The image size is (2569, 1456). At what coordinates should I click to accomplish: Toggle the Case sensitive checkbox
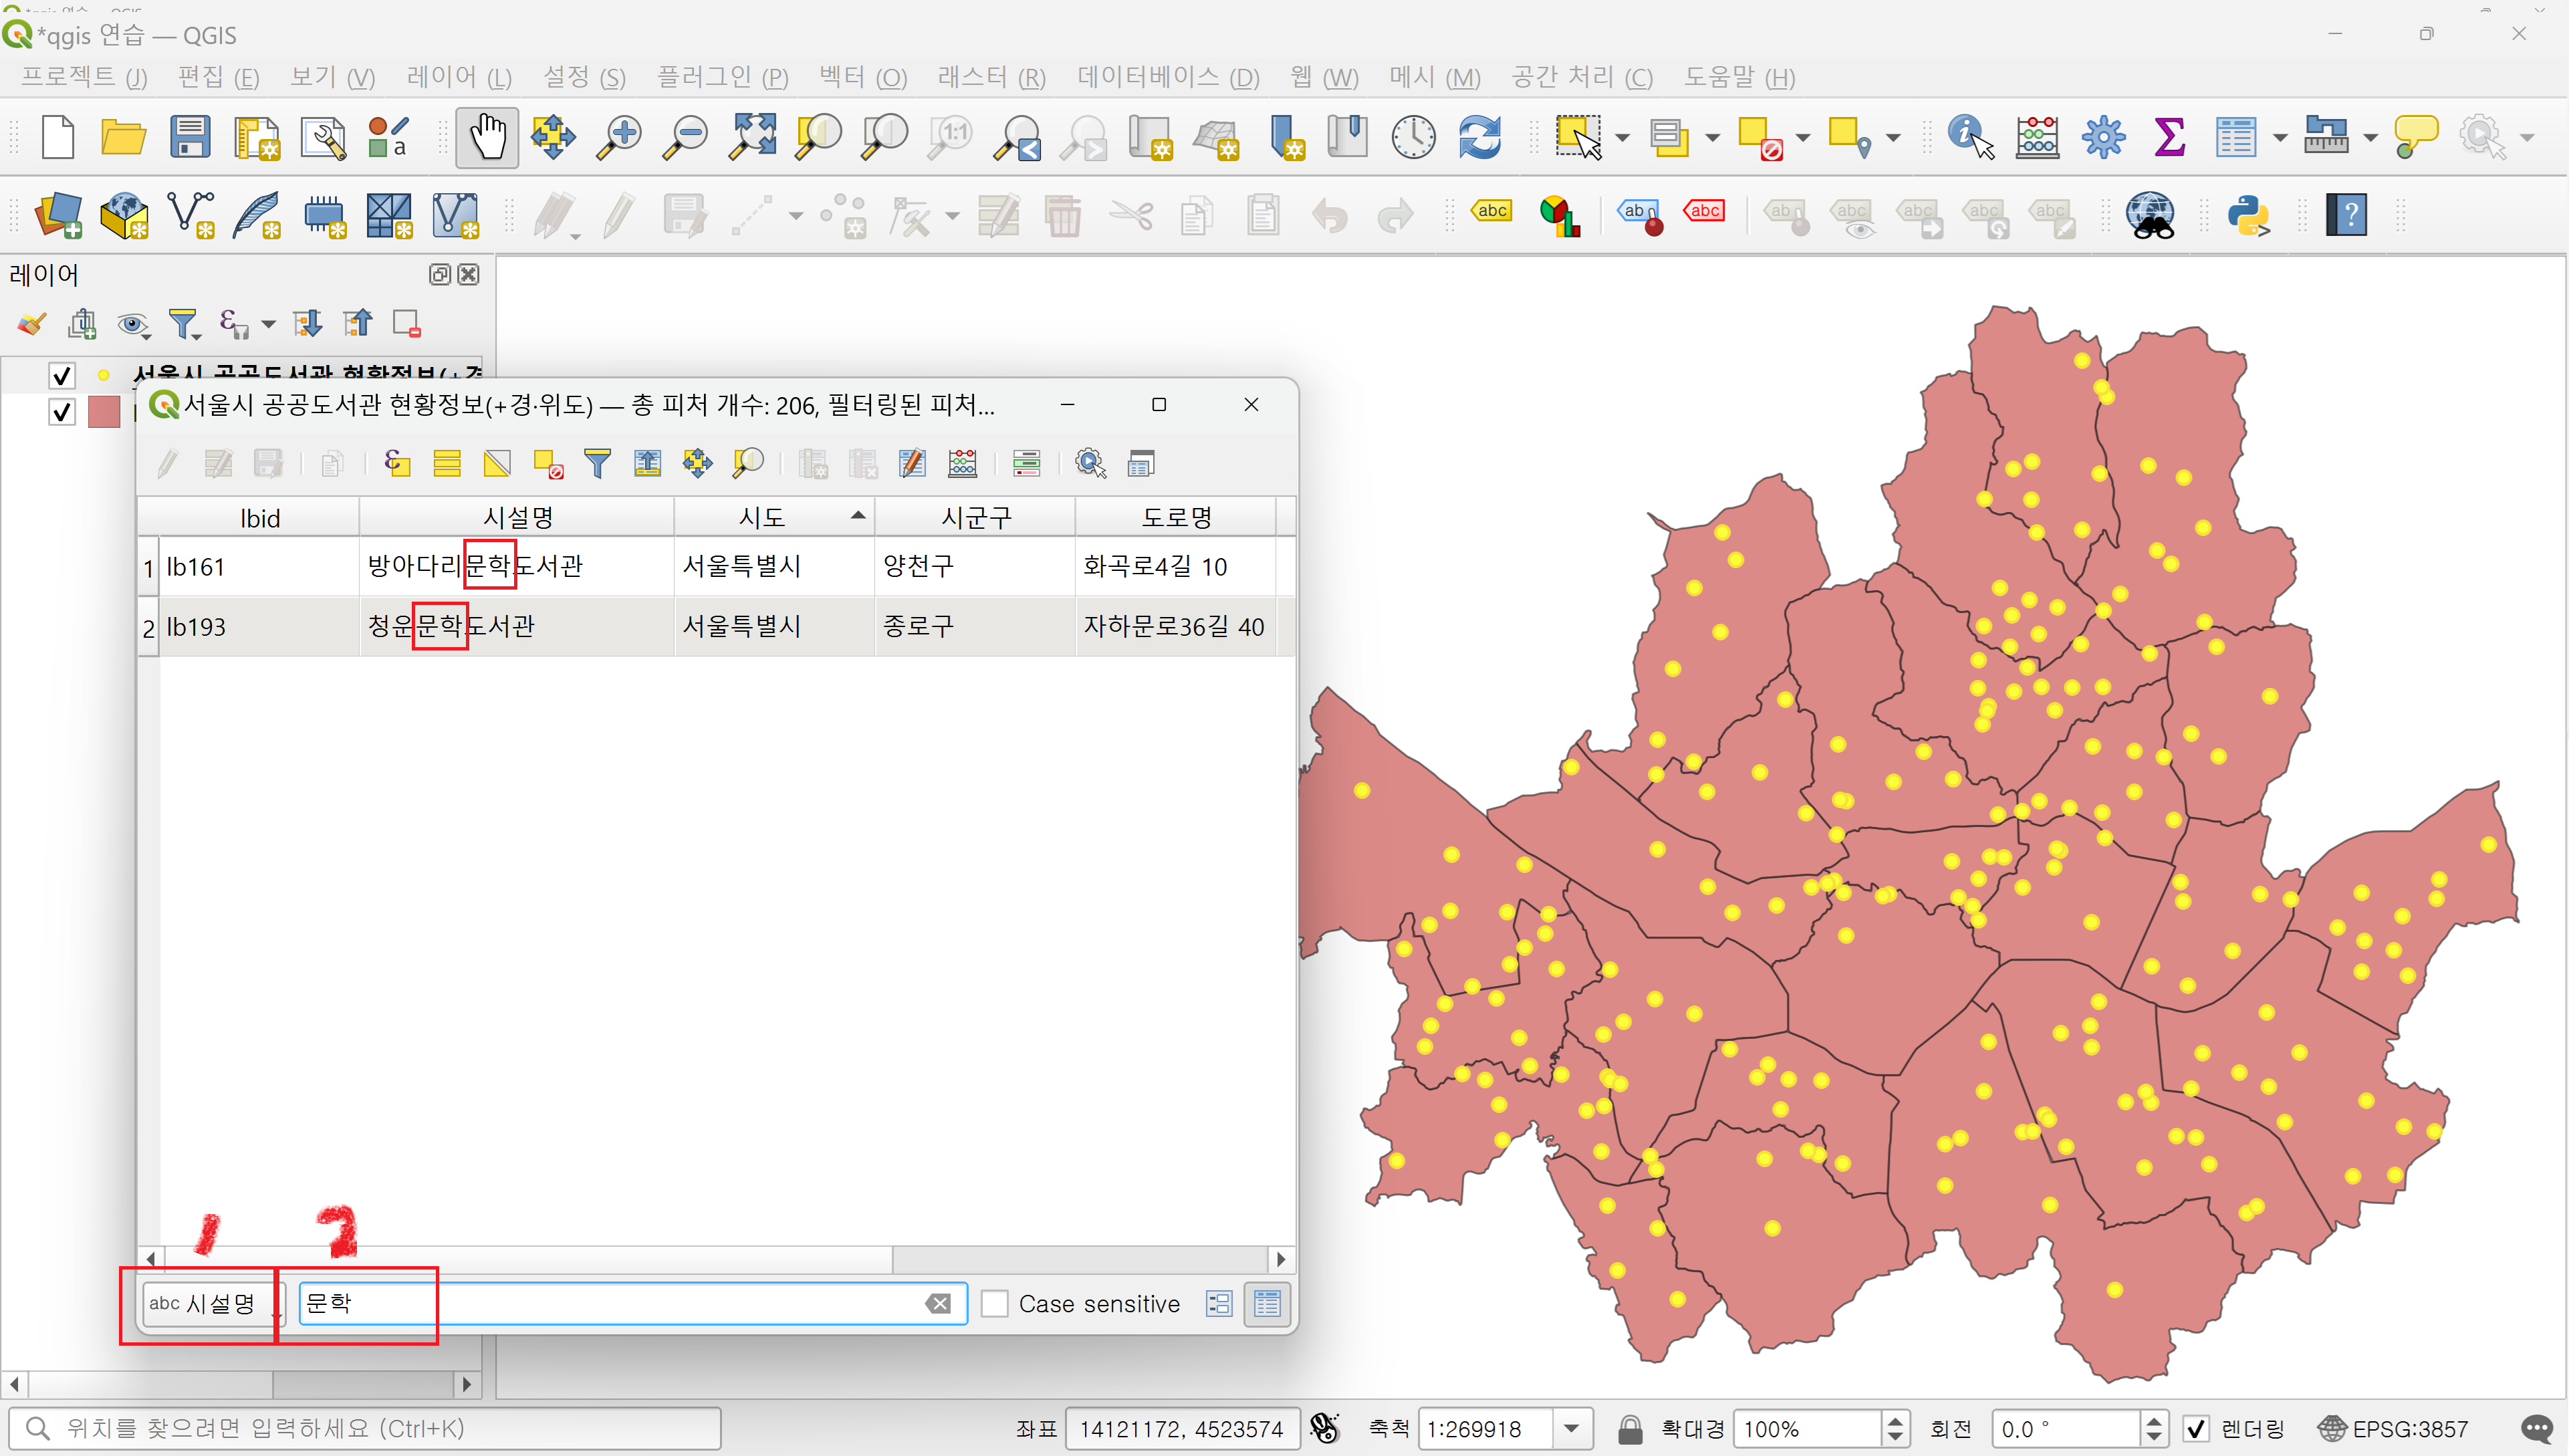pyautogui.click(x=994, y=1304)
